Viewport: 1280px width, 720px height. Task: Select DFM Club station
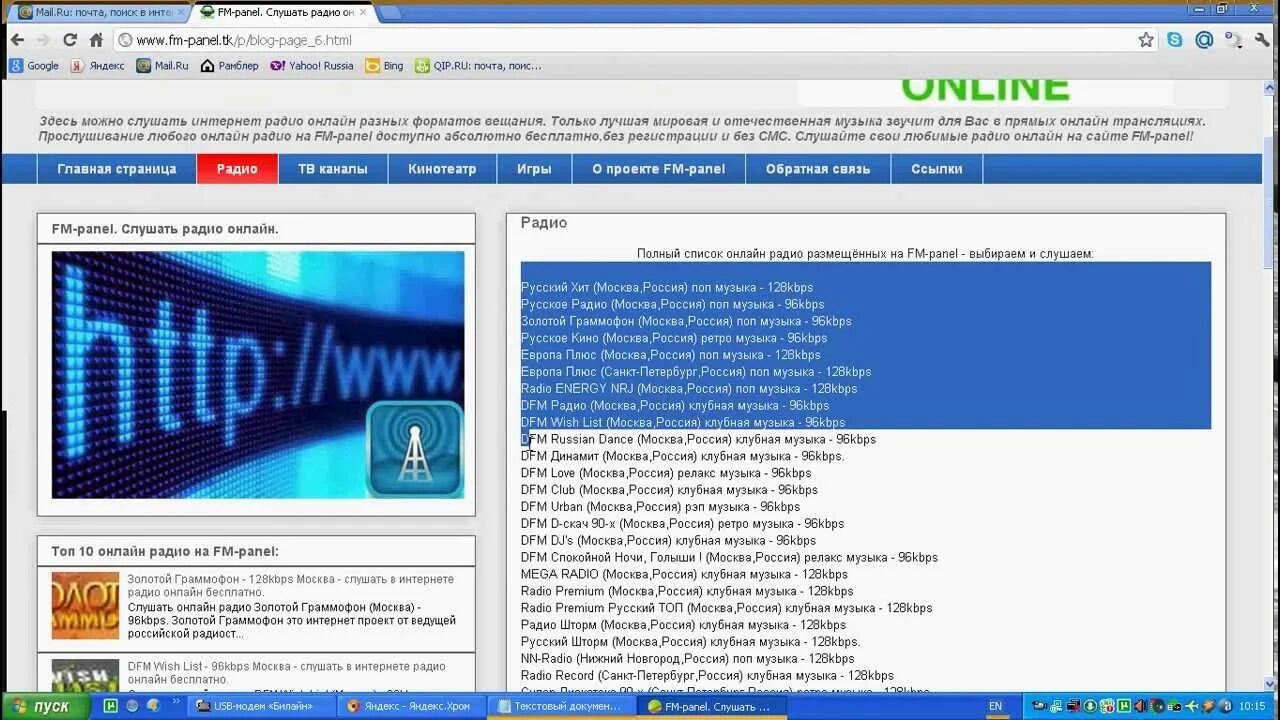669,490
